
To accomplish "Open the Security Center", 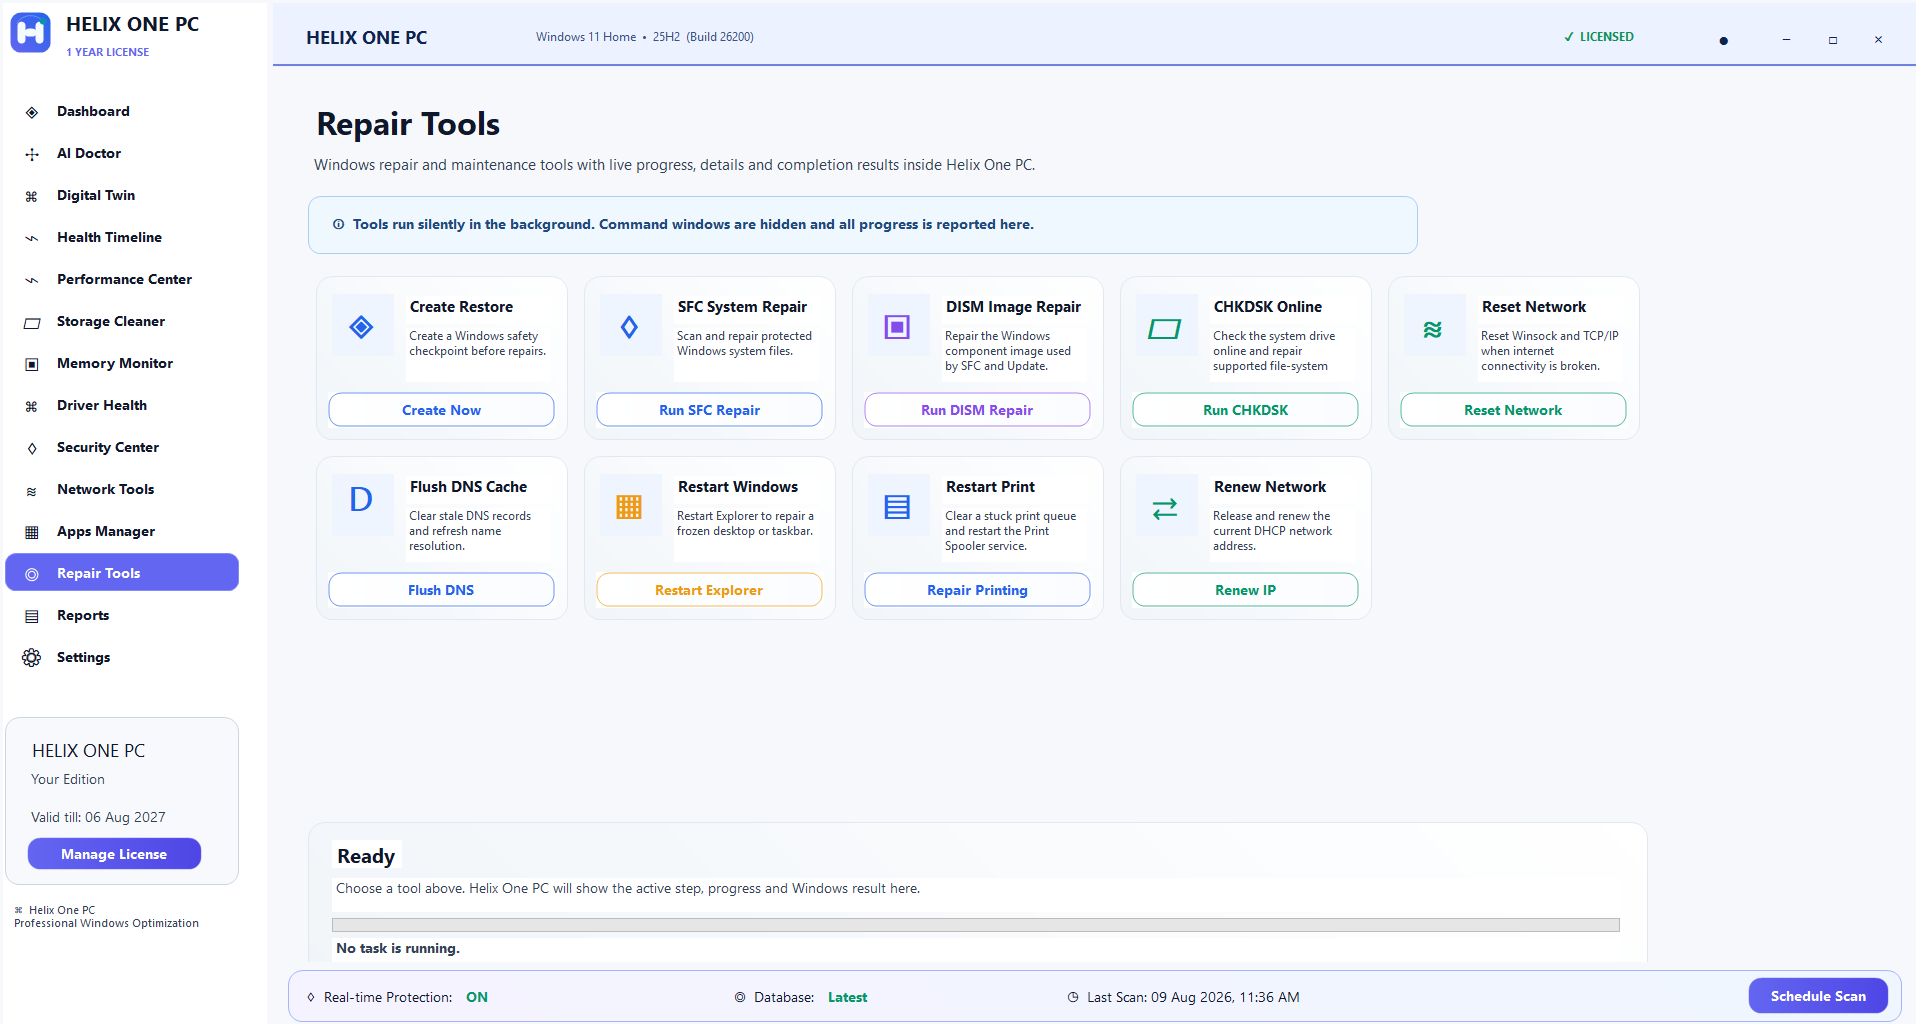I will [x=122, y=447].
